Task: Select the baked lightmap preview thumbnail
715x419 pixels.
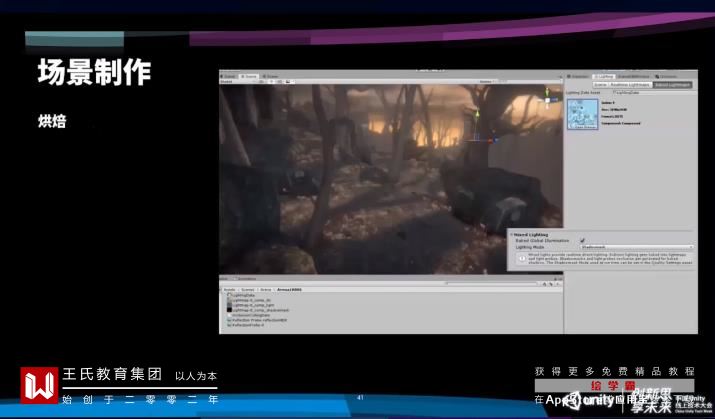Action: 582,114
